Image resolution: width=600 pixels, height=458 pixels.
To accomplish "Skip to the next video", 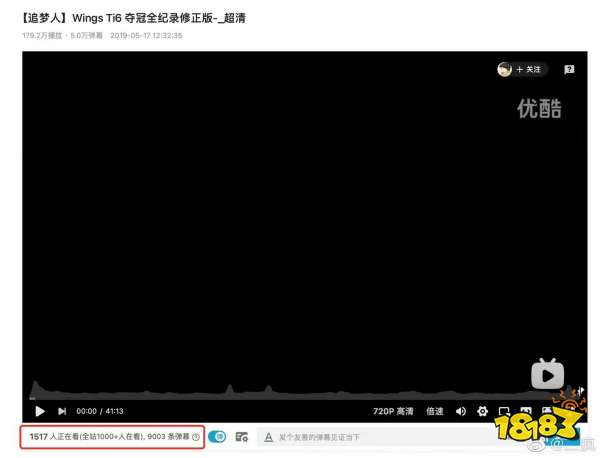I will click(x=62, y=411).
